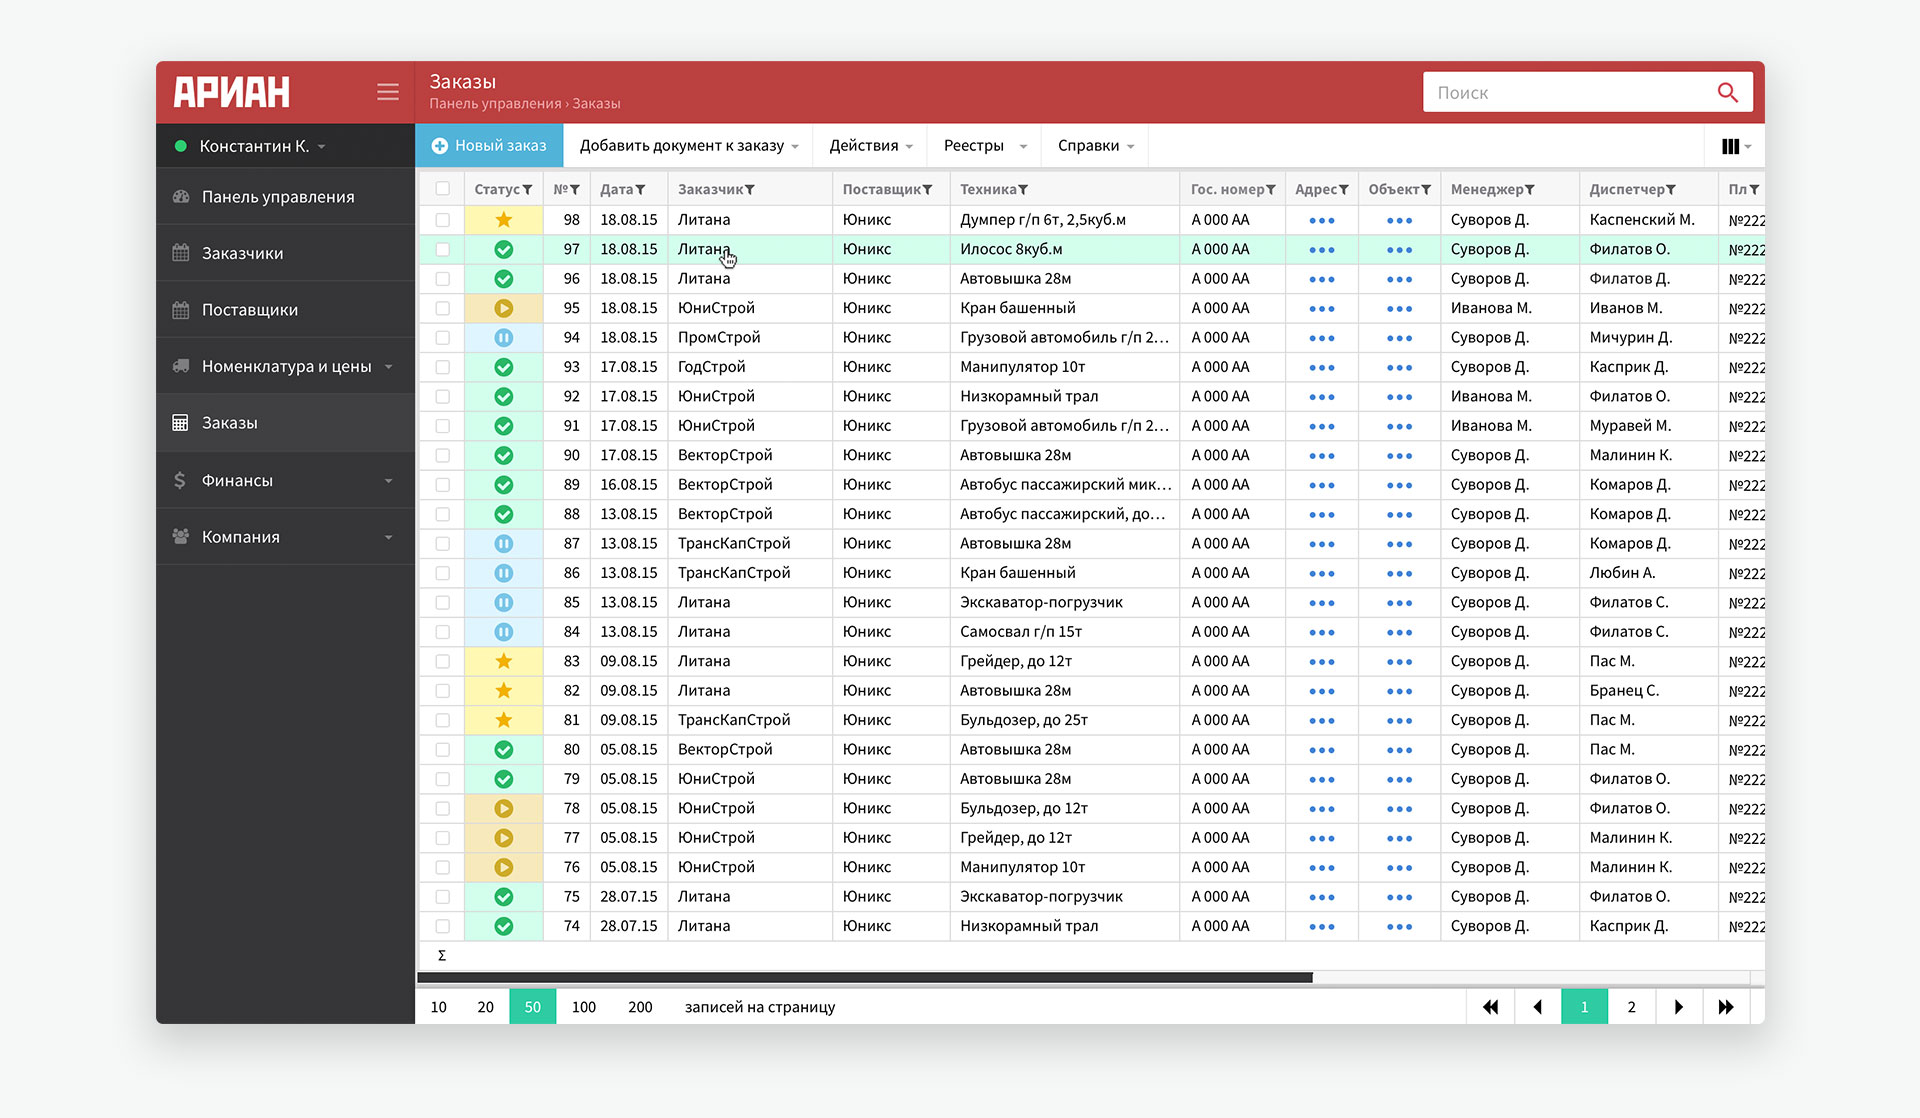Click the star status icon of order 81
1920x1118 pixels.
504,720
